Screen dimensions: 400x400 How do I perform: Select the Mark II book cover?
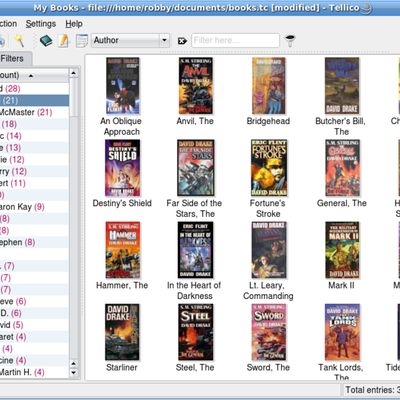tap(342, 250)
